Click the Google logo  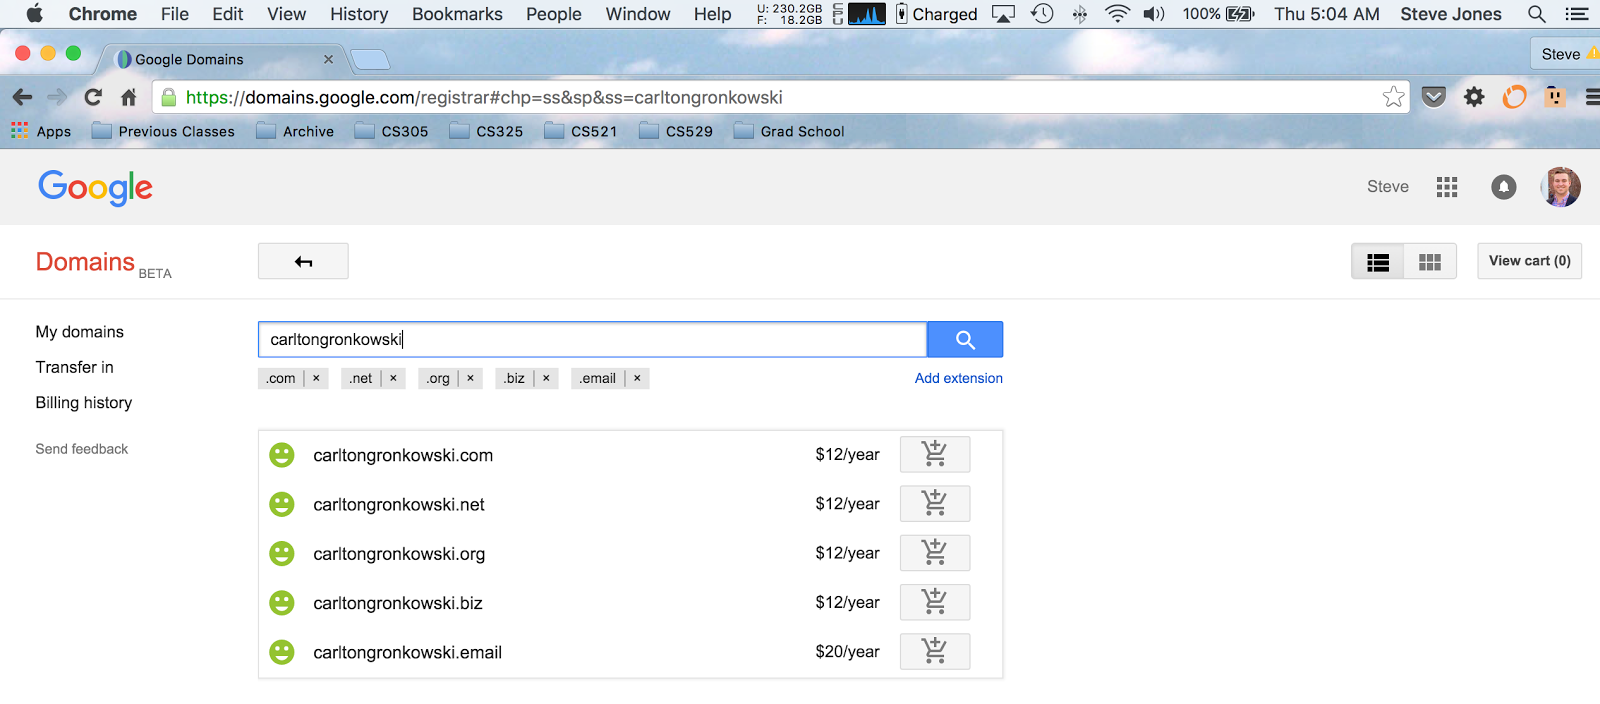95,187
